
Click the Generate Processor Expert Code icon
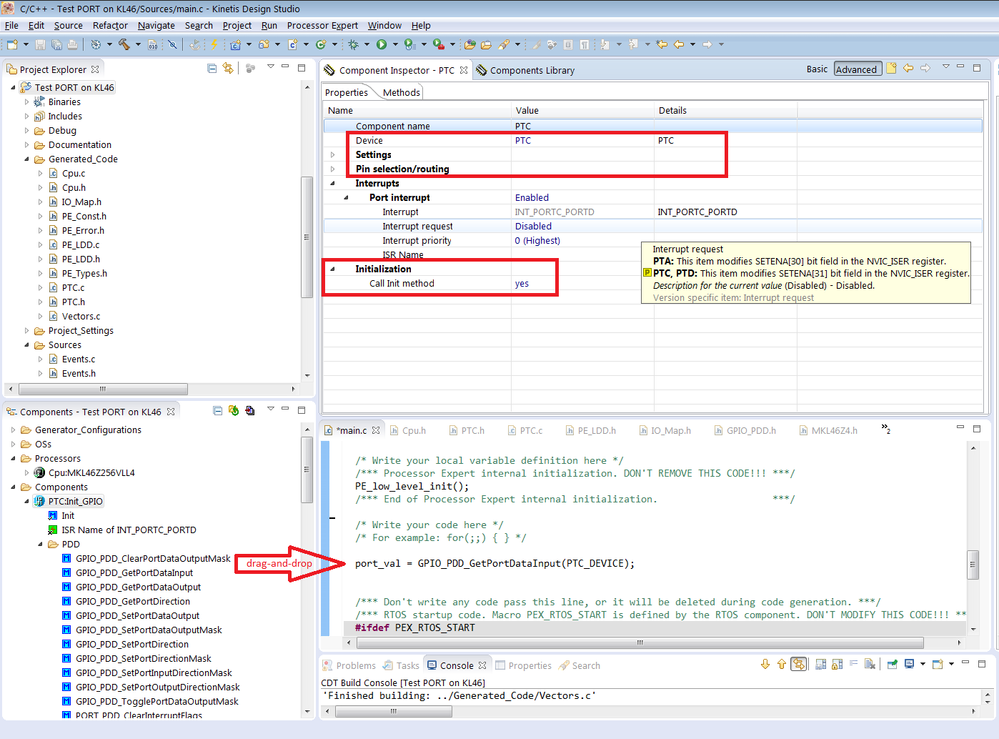234,411
